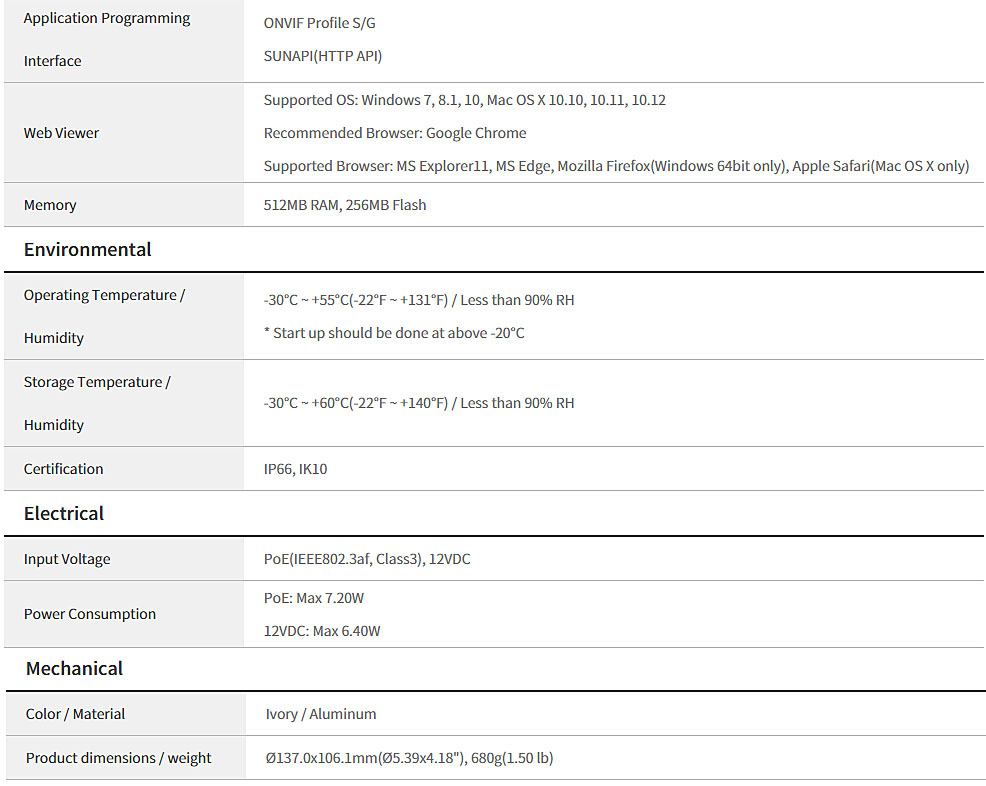Click the PoE: Max 7.20W text
This screenshot has width=986, height=786.
click(x=313, y=598)
